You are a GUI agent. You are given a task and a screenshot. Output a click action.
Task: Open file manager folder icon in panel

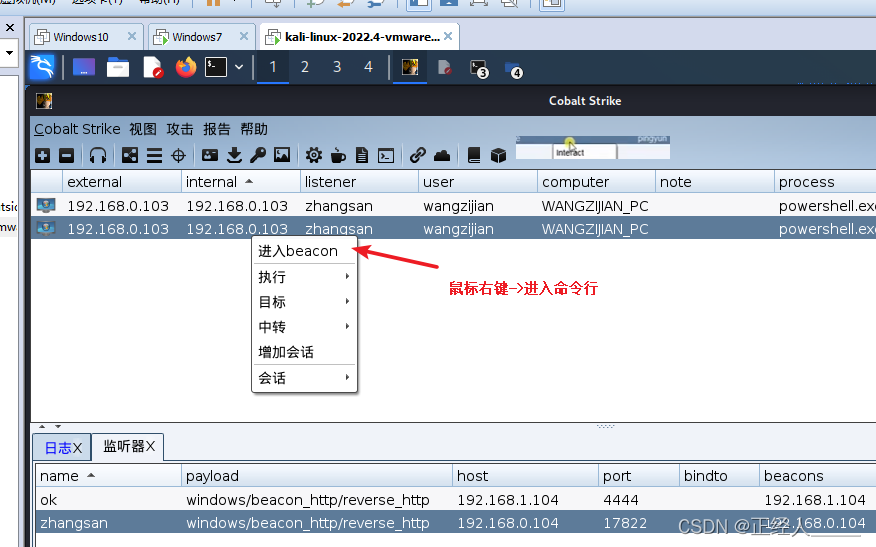118,68
